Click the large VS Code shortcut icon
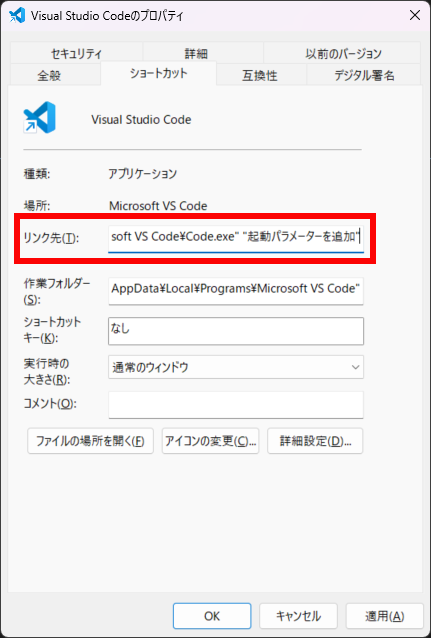431x638 pixels. click(39, 118)
